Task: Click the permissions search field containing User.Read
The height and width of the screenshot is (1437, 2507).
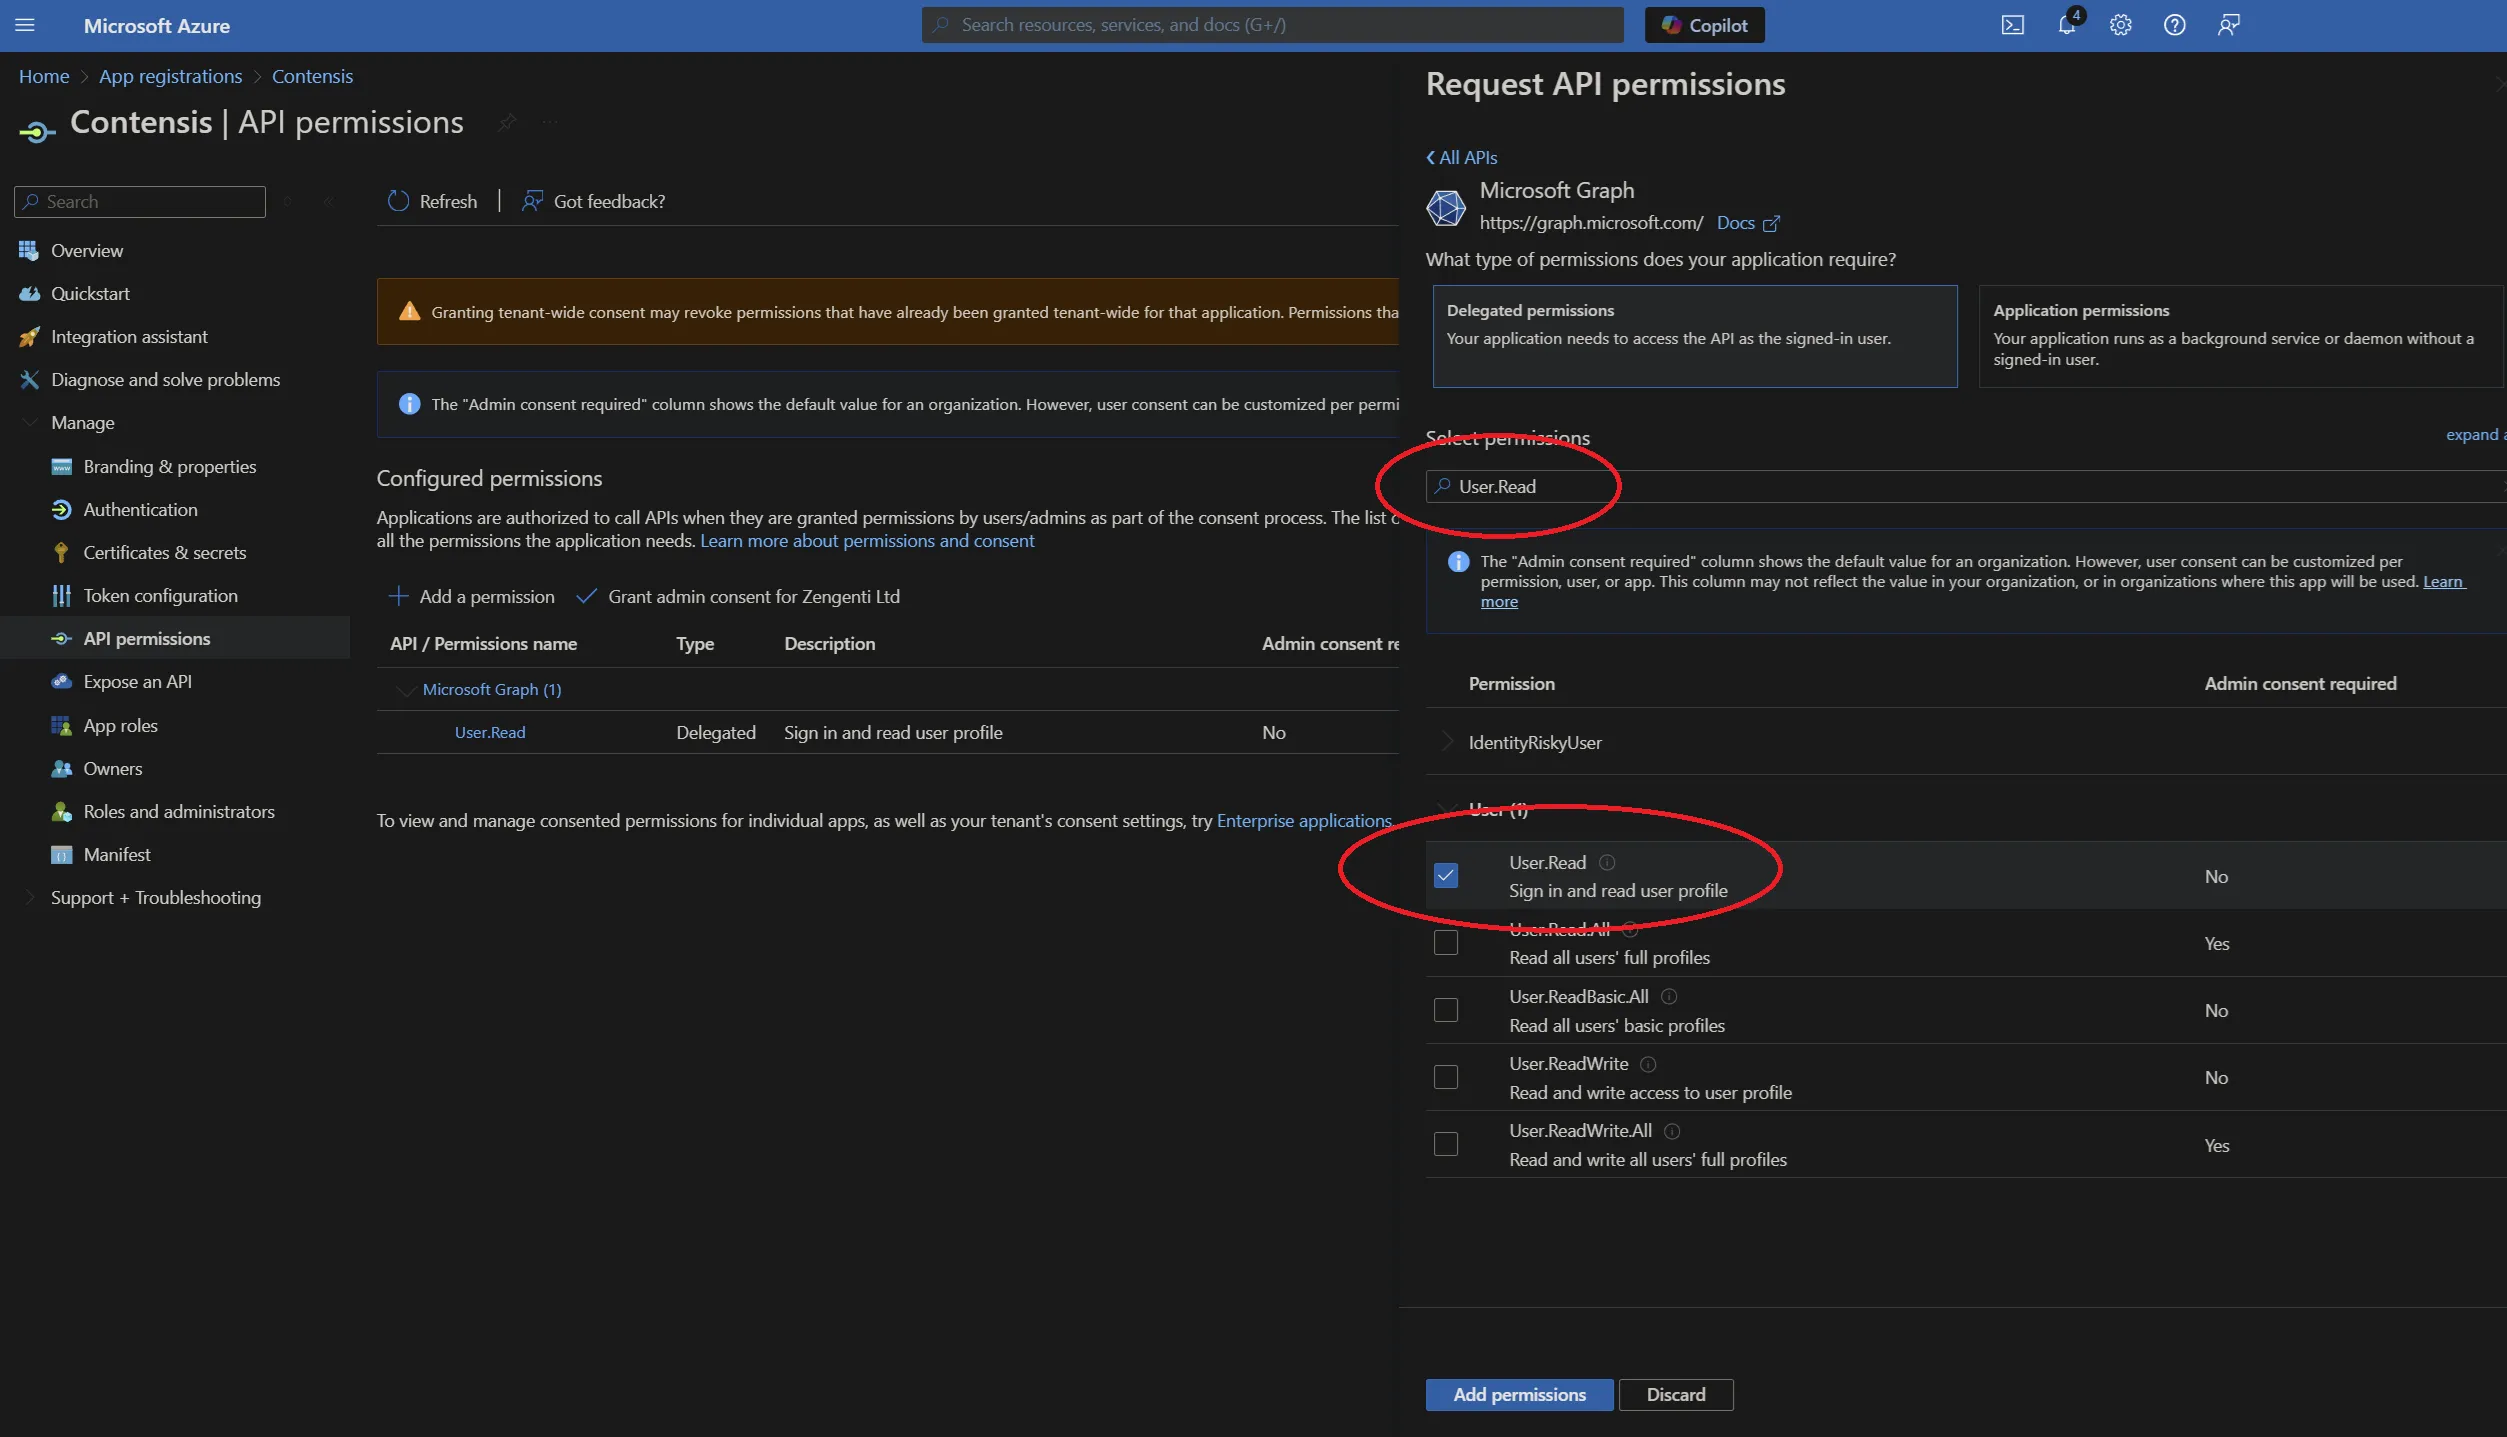Action: tap(1965, 486)
